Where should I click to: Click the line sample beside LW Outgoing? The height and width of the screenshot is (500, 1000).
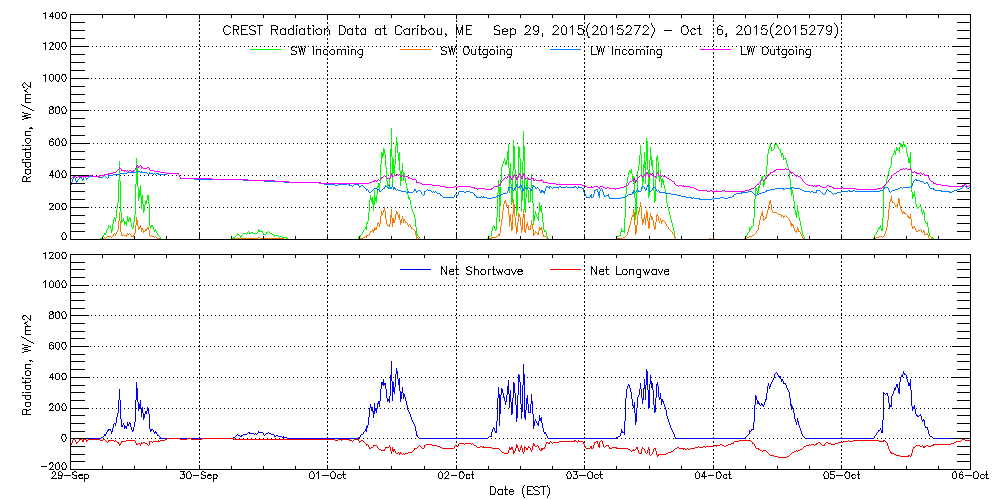(x=715, y=47)
